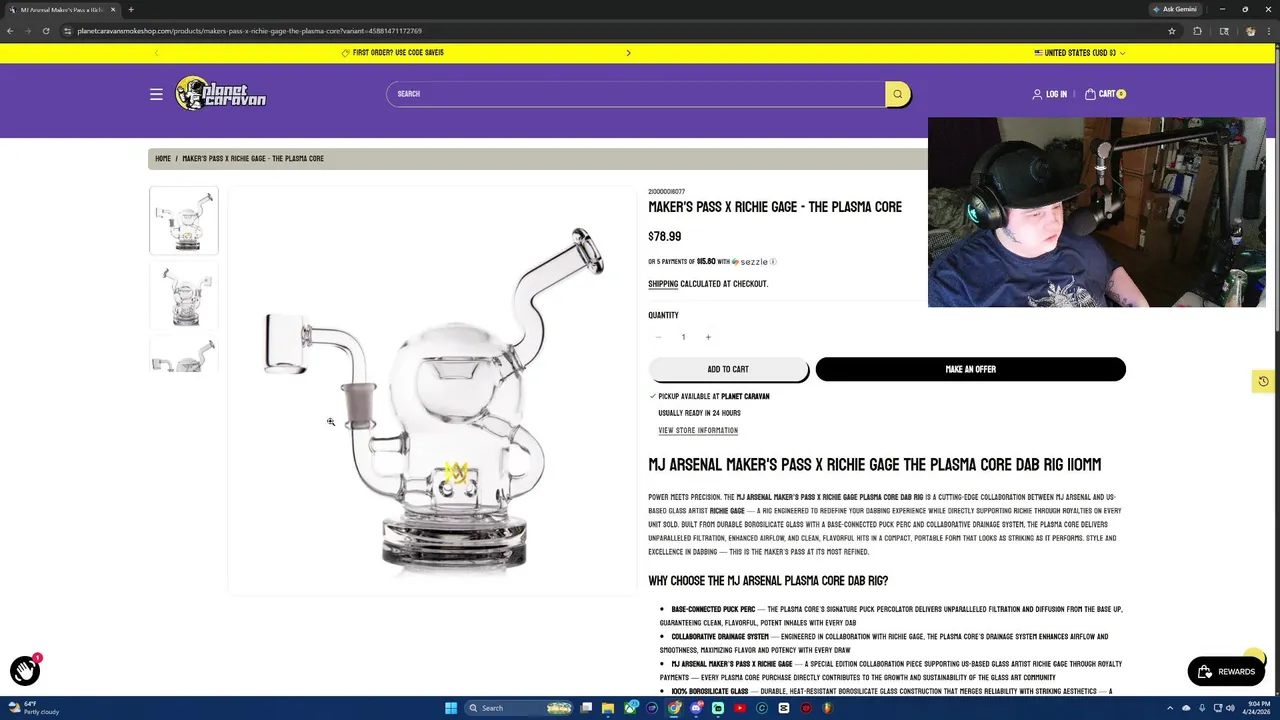Viewport: 1280px width, 720px height.
Task: Select the first product thumbnail
Action: pos(184,220)
